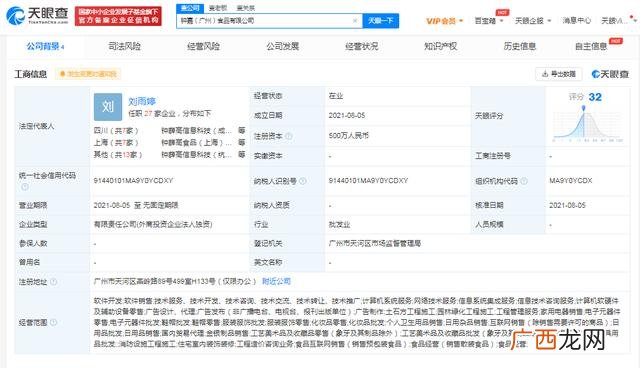Click the 刘 avatar of the legal representative
This screenshot has width=640, height=368.
tap(108, 107)
